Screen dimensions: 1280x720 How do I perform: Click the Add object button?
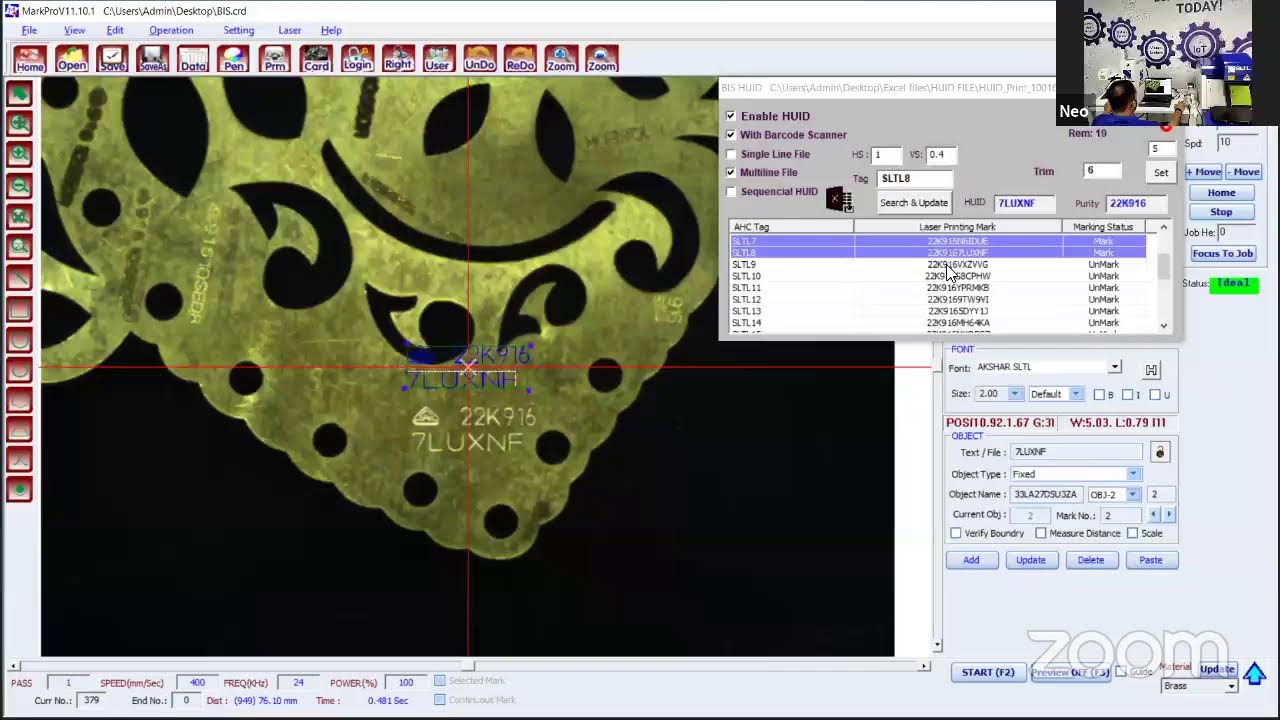click(971, 560)
